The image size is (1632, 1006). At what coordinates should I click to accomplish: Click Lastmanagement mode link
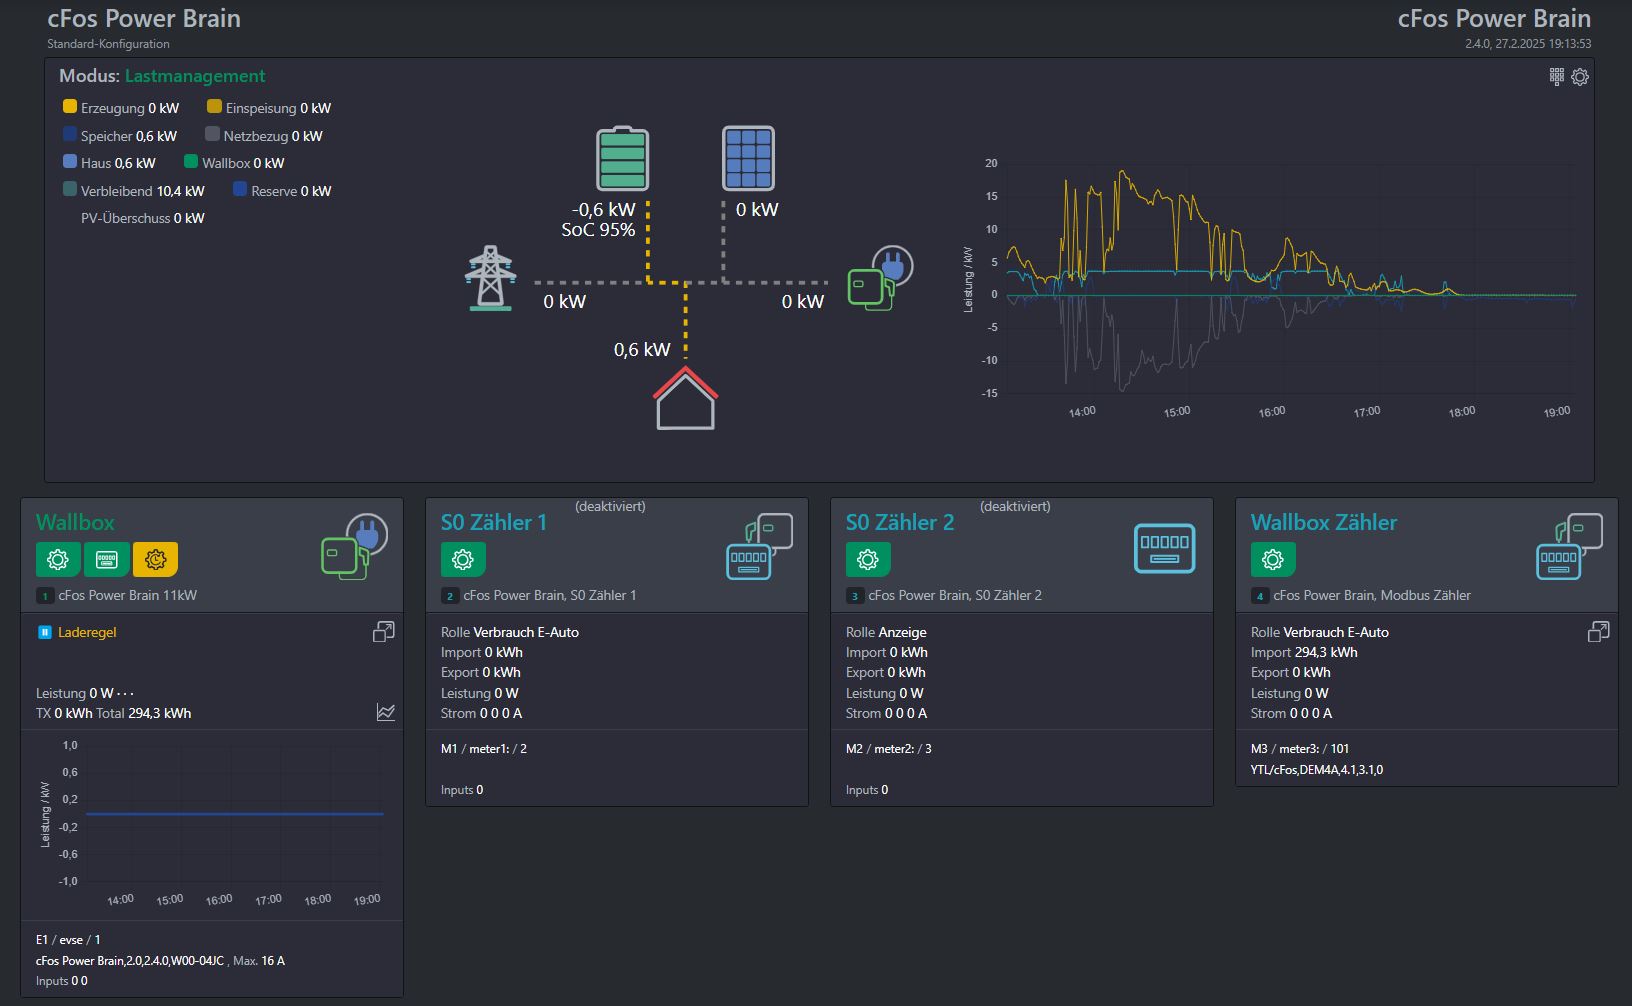(195, 76)
